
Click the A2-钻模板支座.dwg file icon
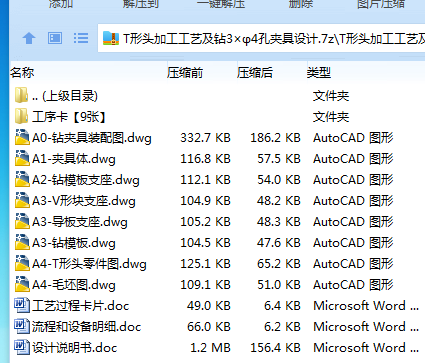(22, 179)
